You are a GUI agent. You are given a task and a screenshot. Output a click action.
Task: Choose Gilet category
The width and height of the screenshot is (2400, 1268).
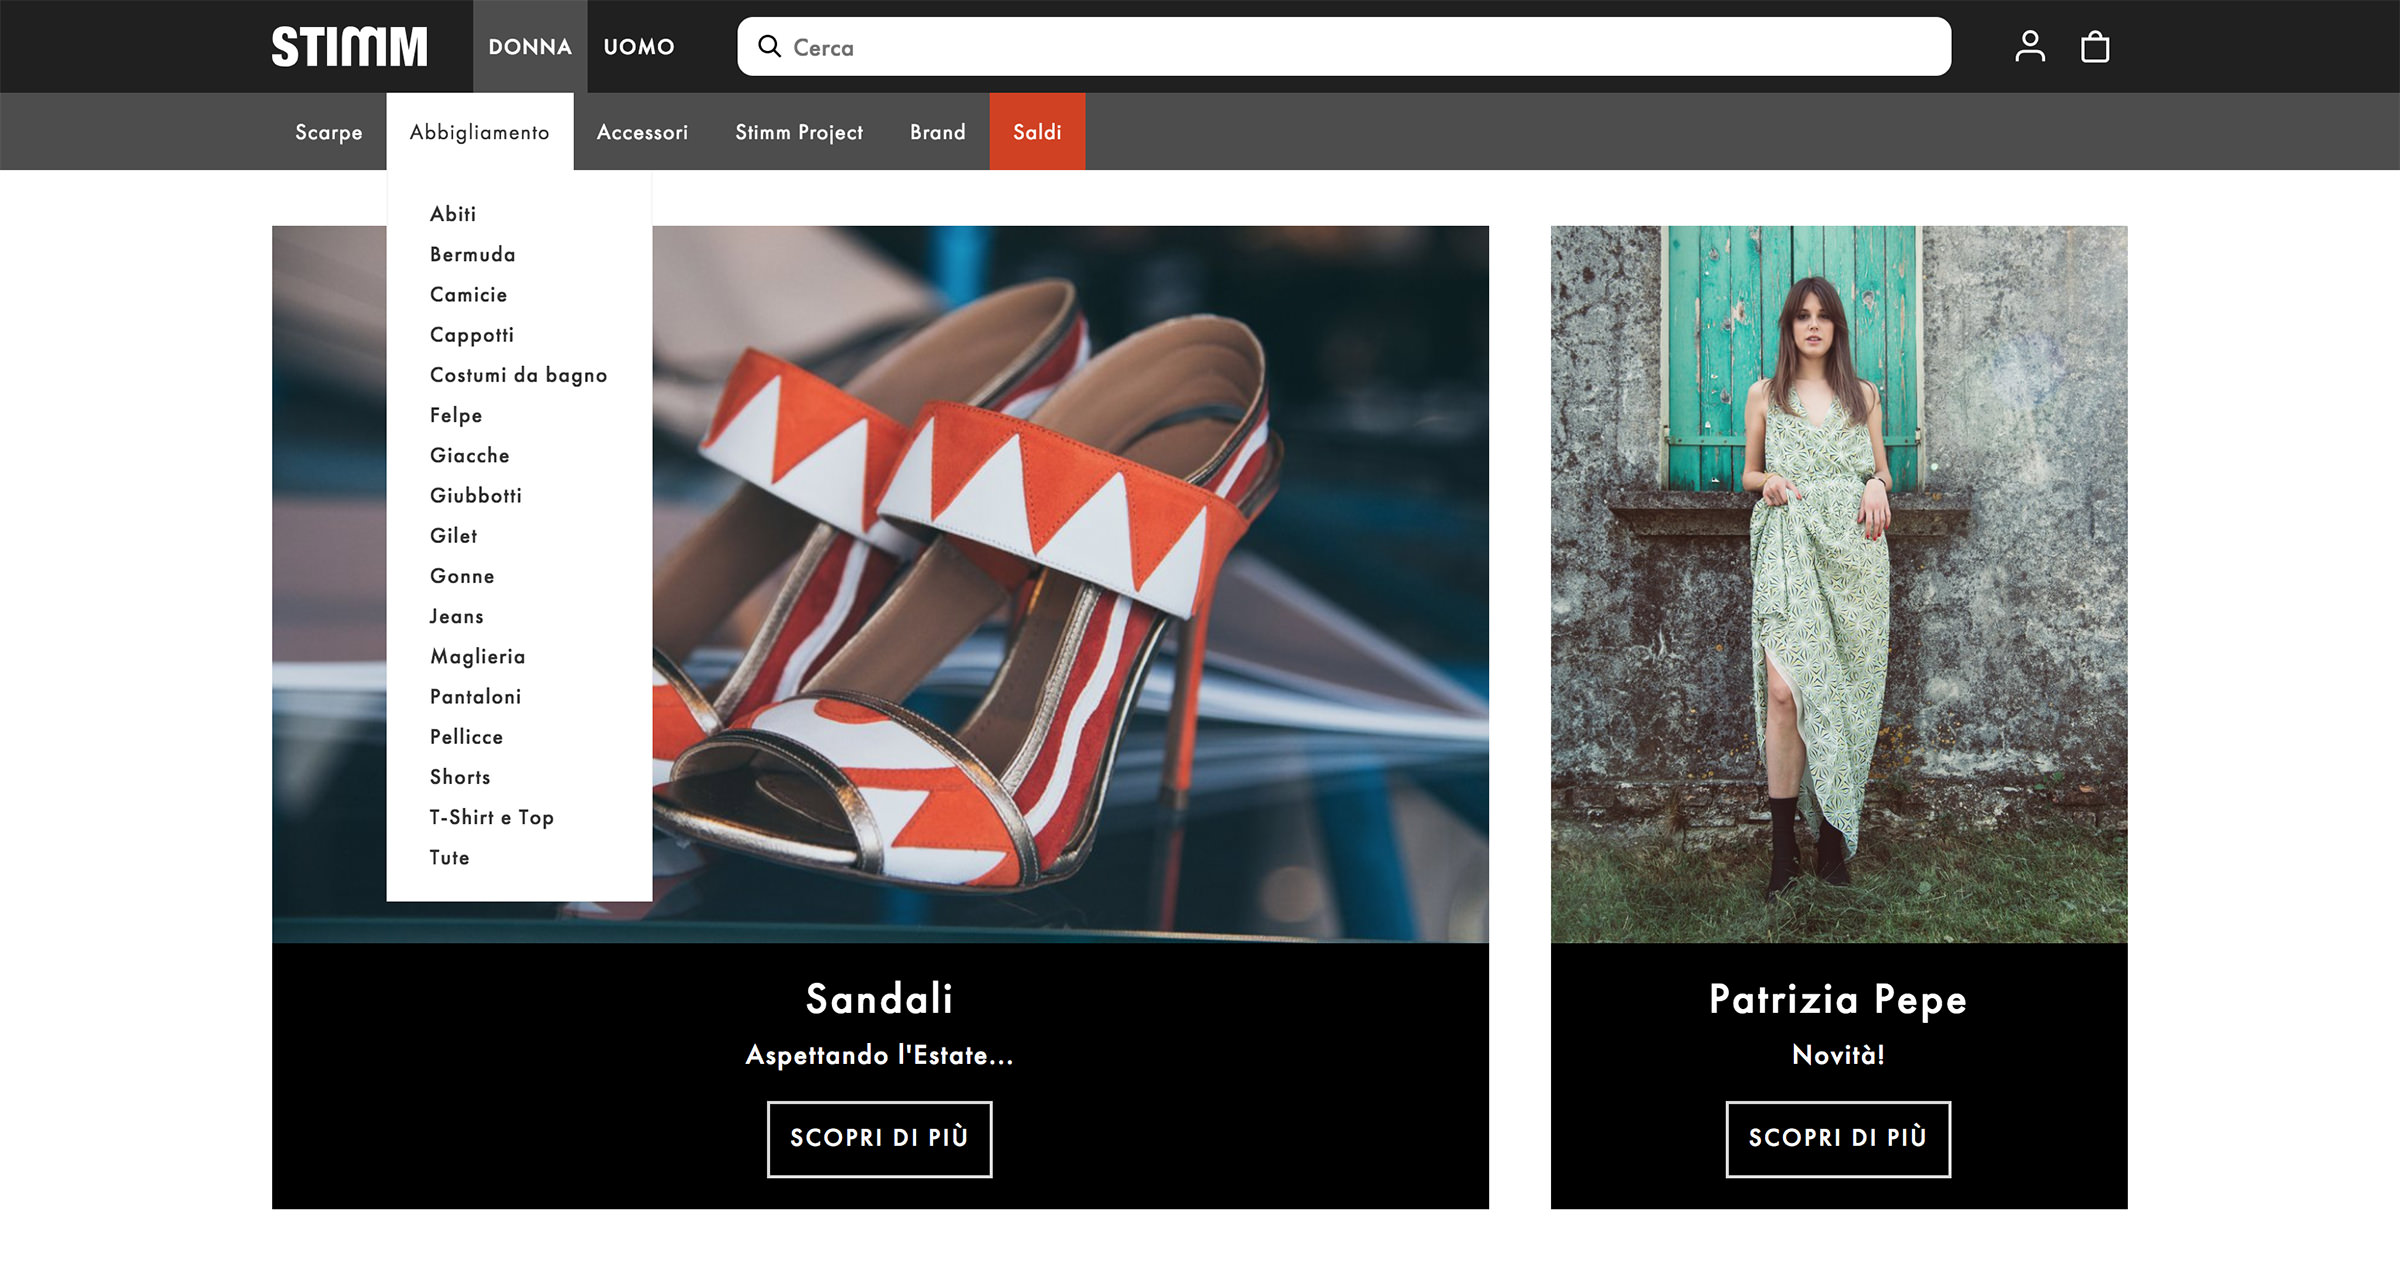click(454, 536)
